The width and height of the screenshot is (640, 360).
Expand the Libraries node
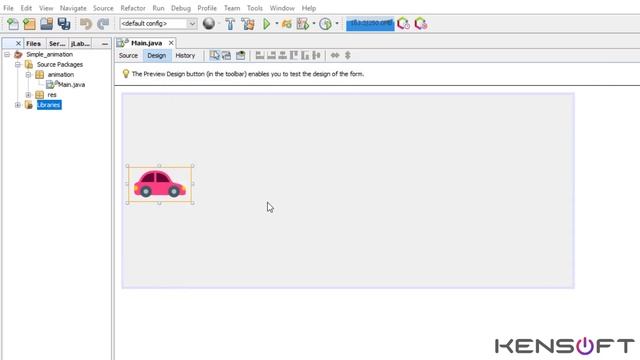[18, 105]
